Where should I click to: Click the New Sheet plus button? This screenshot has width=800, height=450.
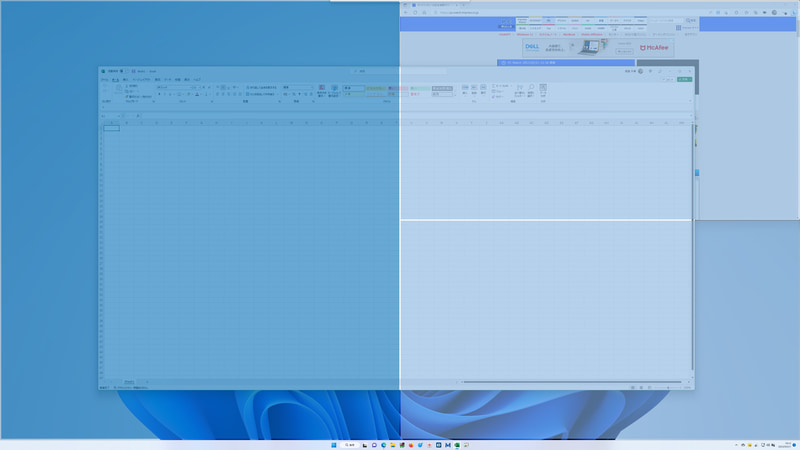point(147,382)
